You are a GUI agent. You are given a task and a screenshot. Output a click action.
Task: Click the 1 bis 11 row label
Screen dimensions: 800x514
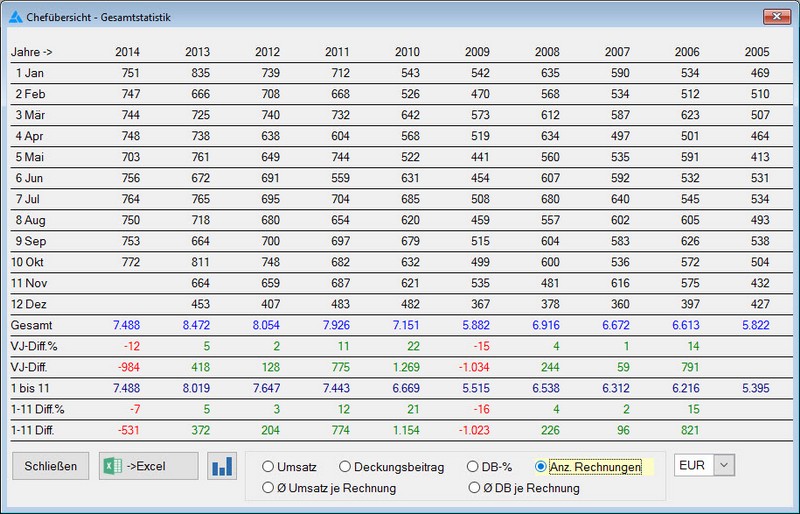(x=33, y=387)
